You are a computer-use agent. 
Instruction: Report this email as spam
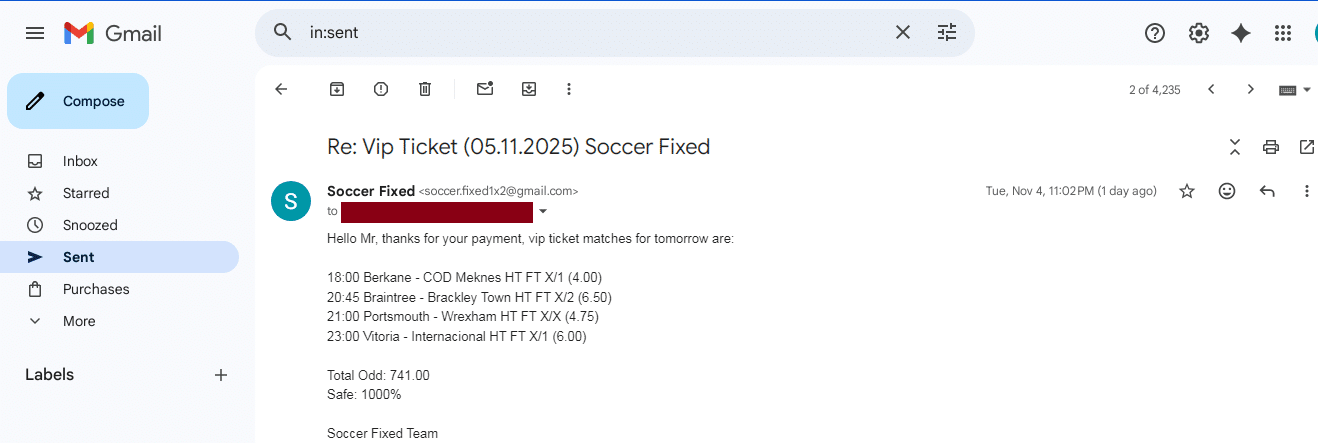pyautogui.click(x=381, y=89)
